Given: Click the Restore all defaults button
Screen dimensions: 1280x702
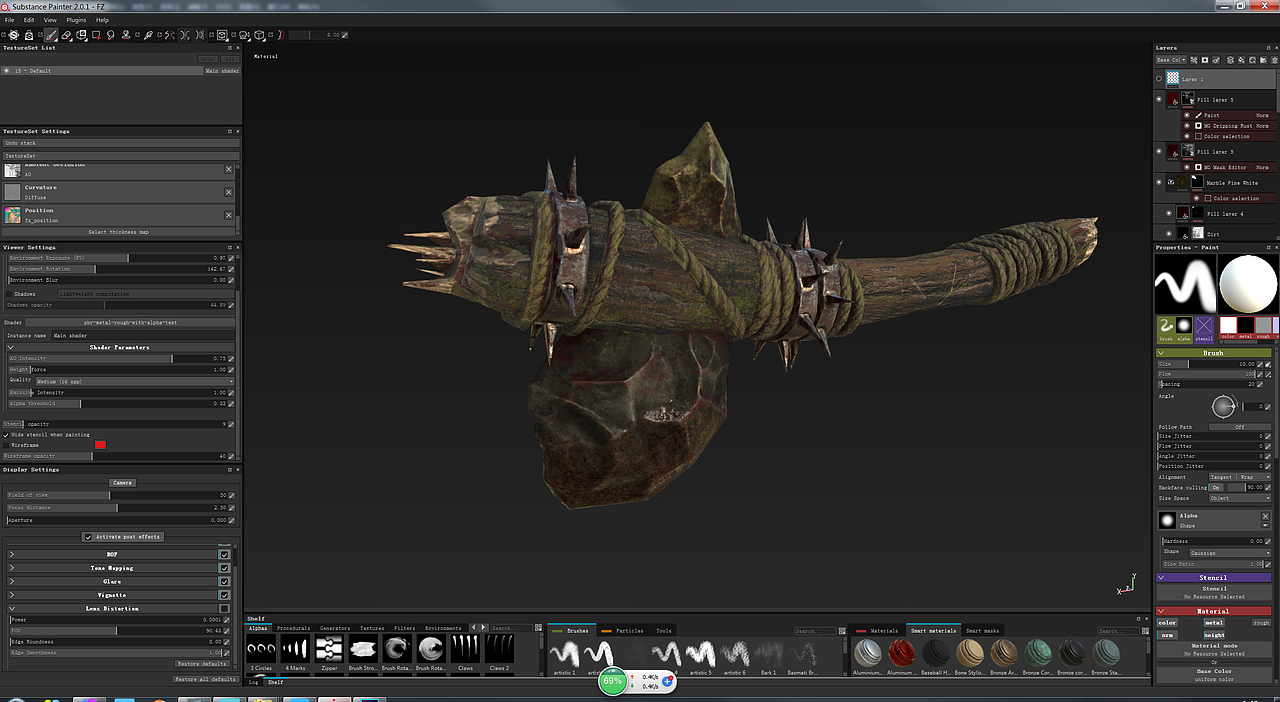Looking at the screenshot, I should pyautogui.click(x=205, y=679).
